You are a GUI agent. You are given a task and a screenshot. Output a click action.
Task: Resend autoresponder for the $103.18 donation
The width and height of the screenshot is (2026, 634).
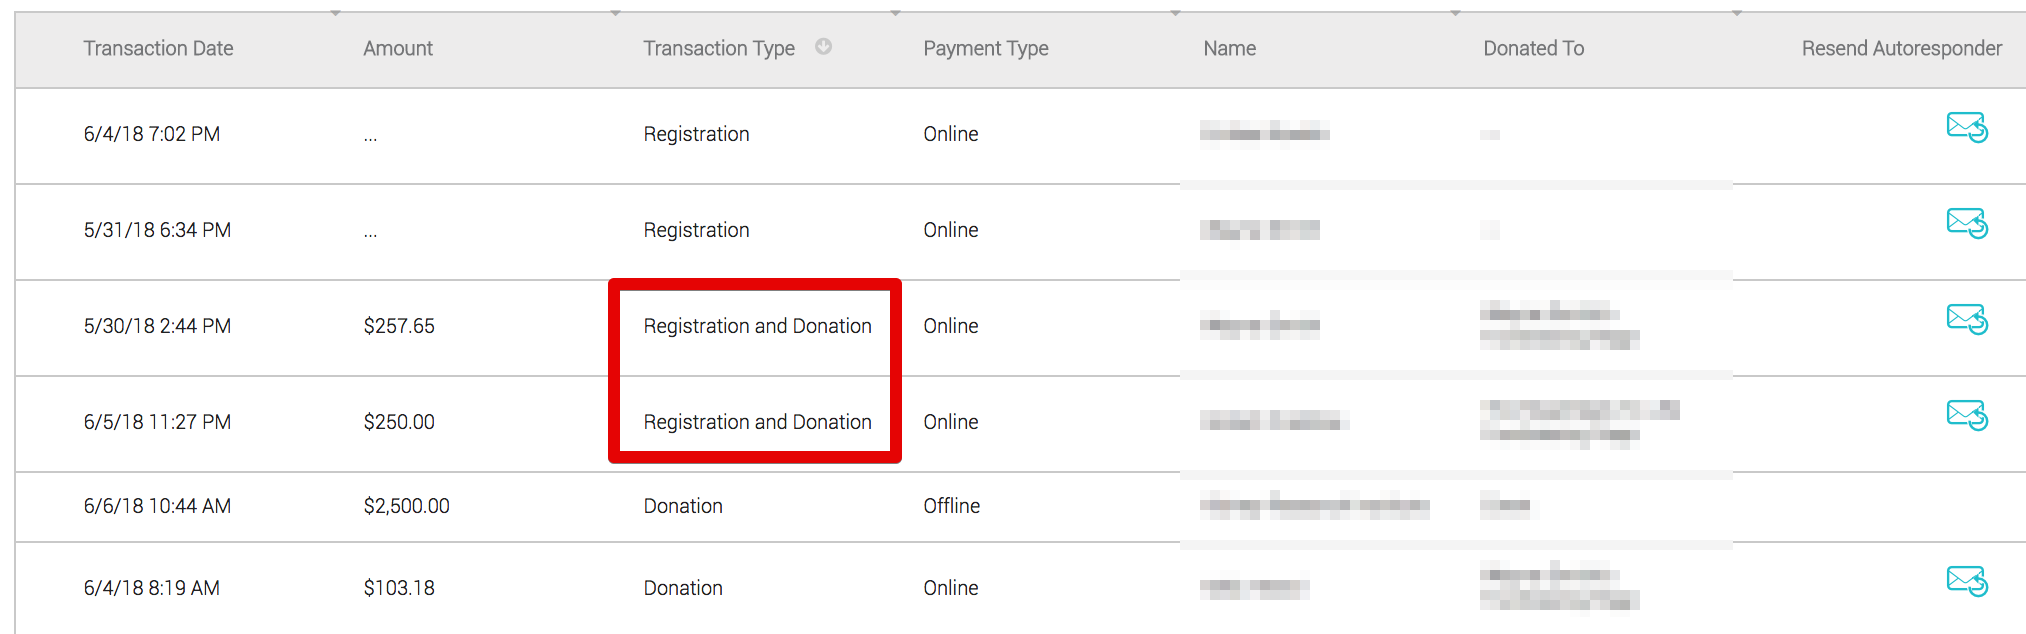point(1967,581)
